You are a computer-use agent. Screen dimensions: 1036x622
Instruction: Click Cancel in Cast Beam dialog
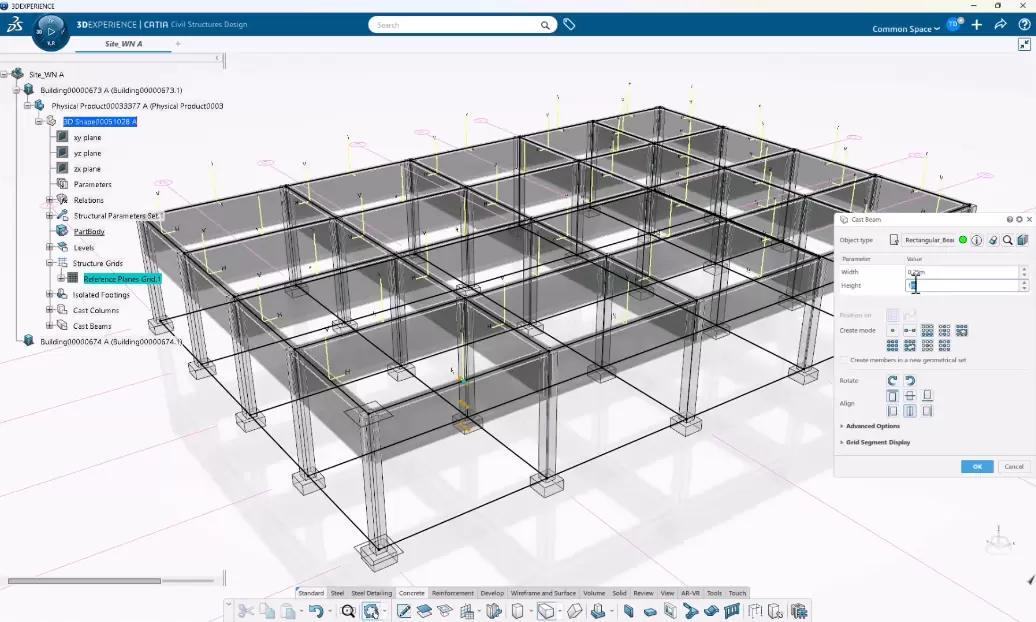pos(1013,467)
